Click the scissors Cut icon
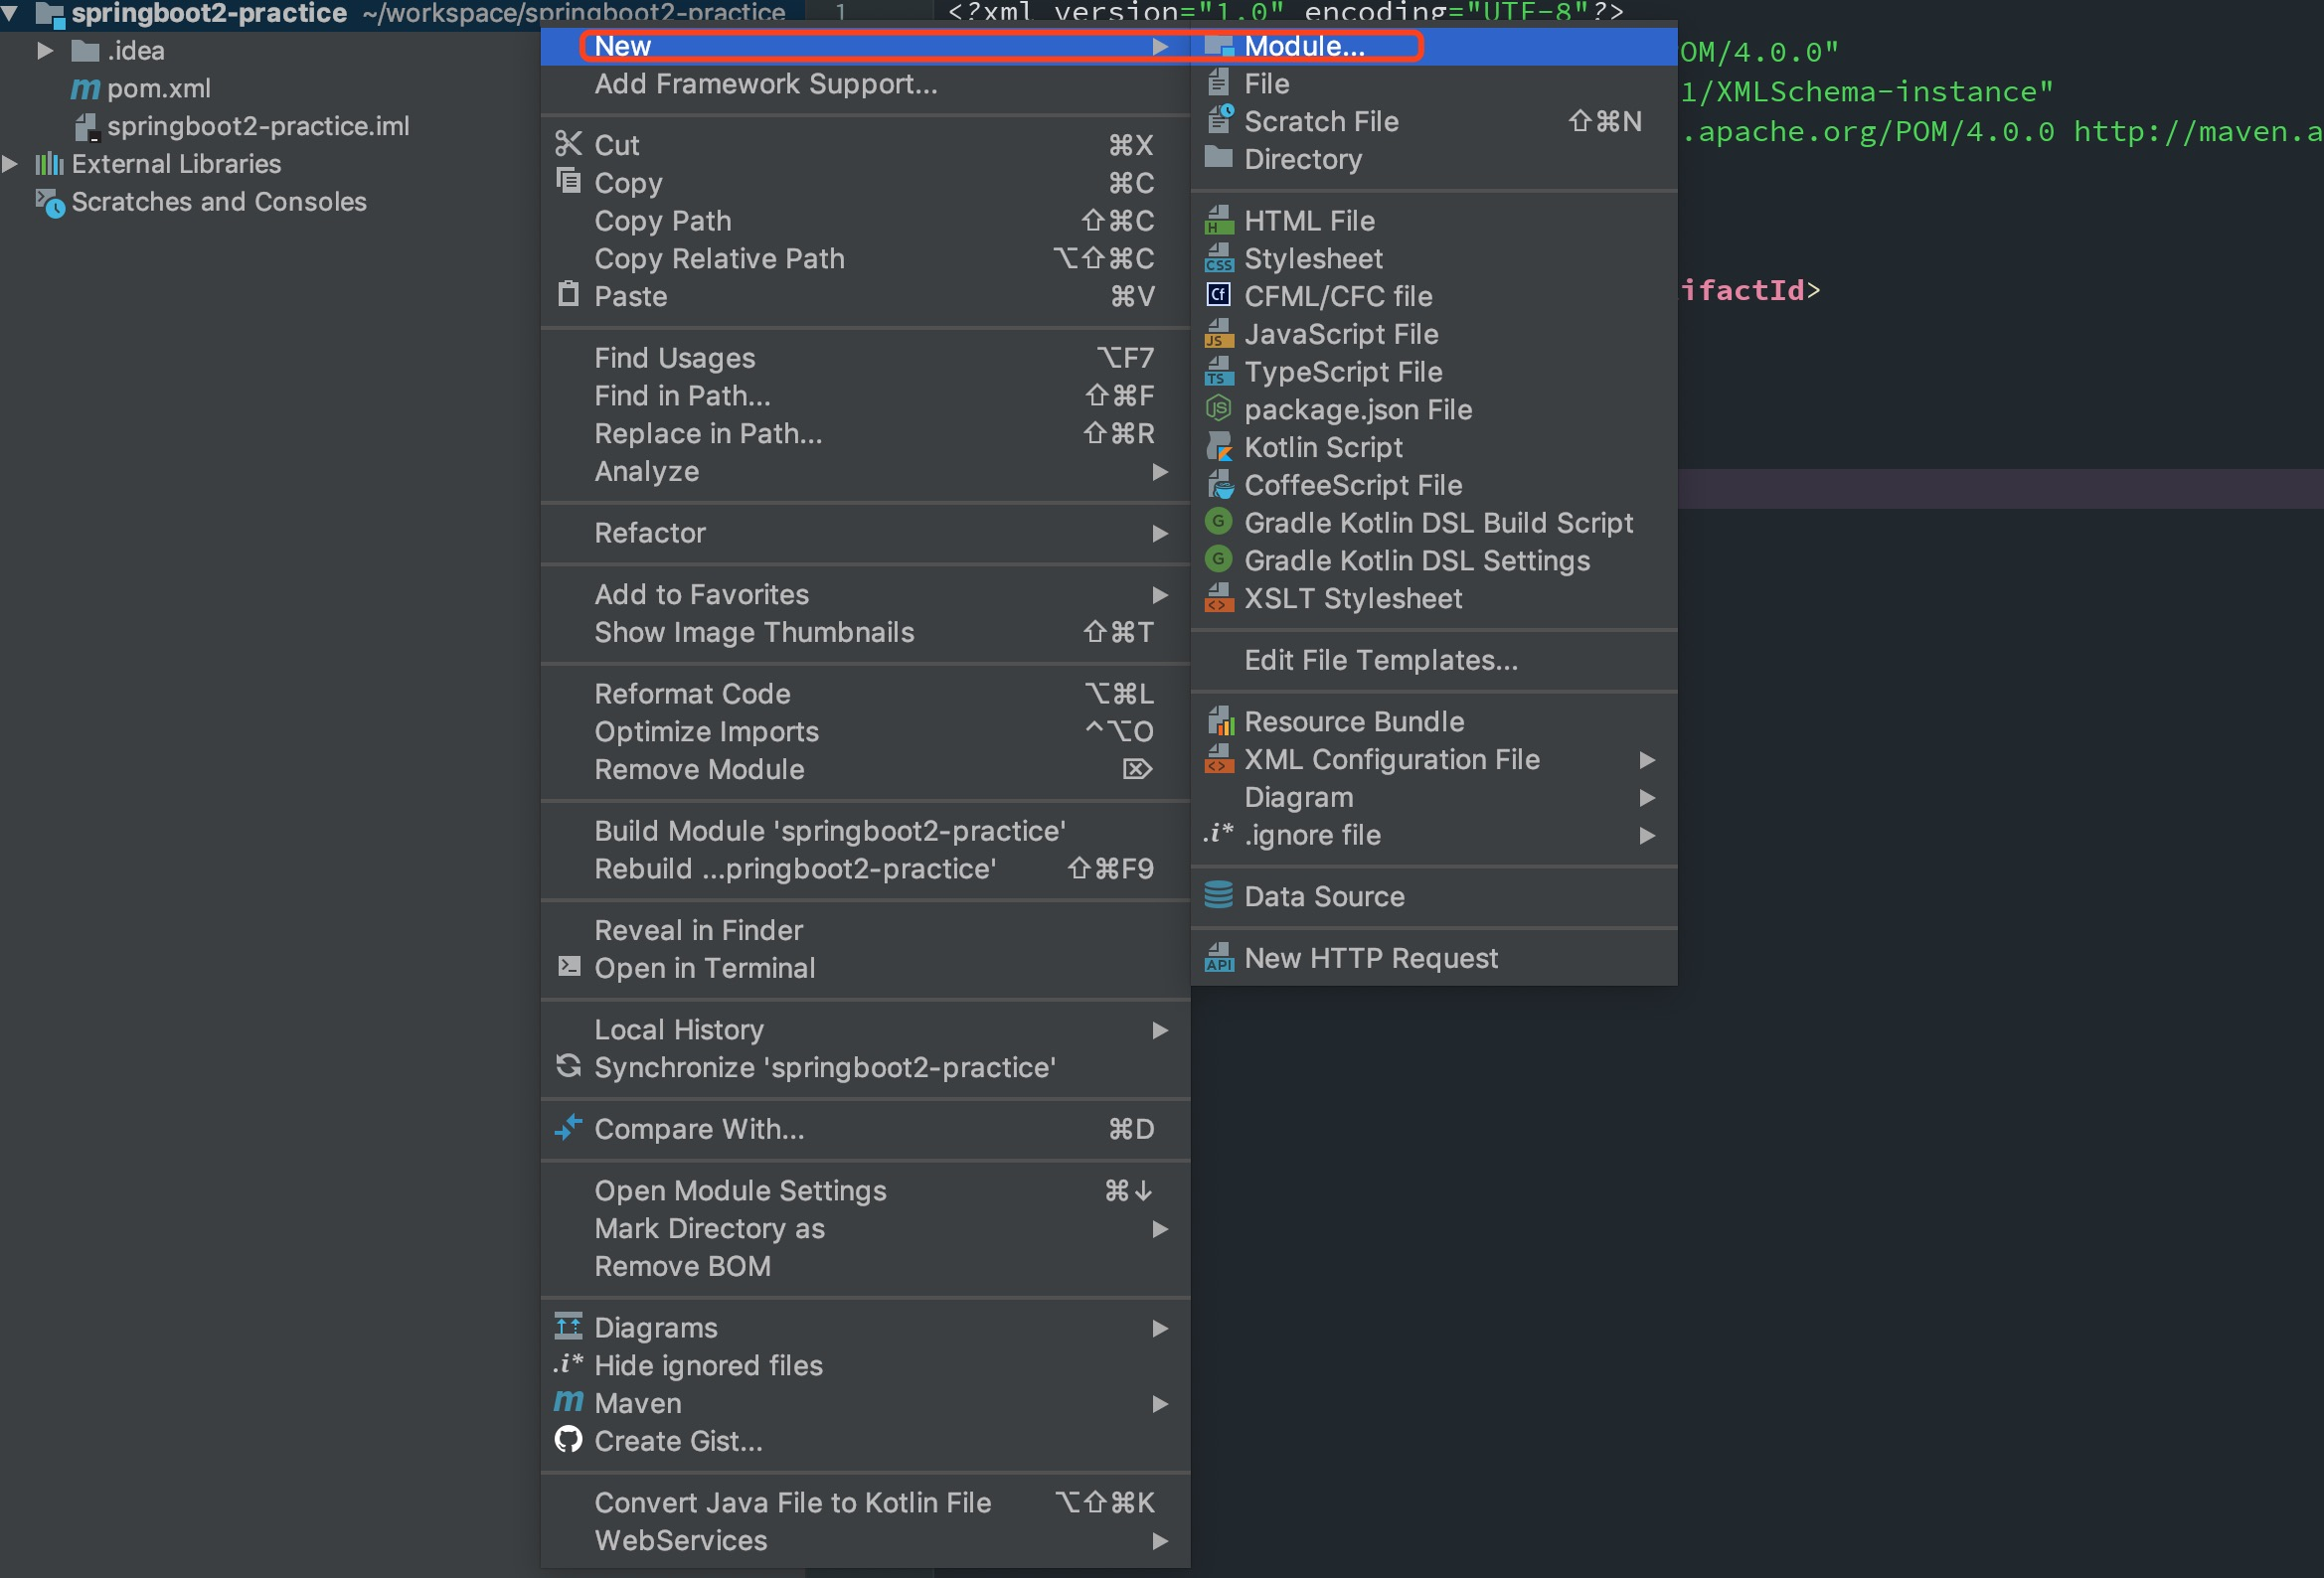2324x1578 pixels. click(568, 144)
